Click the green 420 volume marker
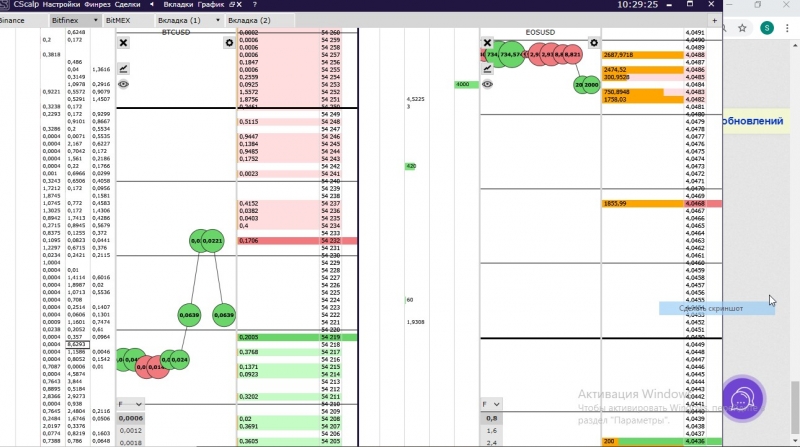 pyautogui.click(x=410, y=166)
